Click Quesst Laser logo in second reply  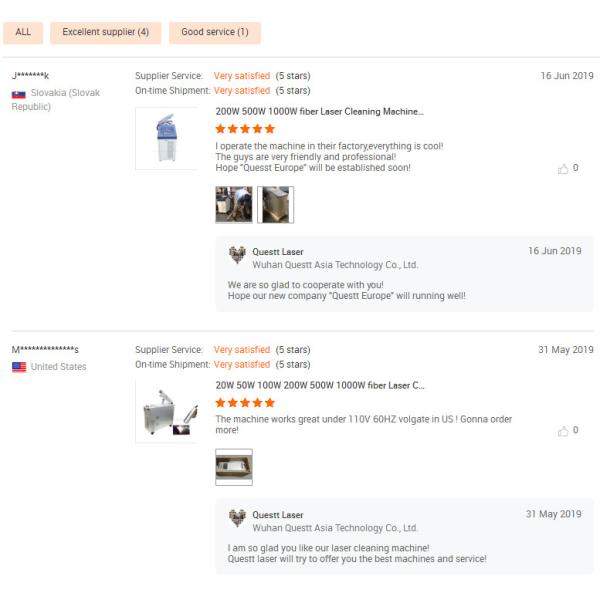[237, 518]
